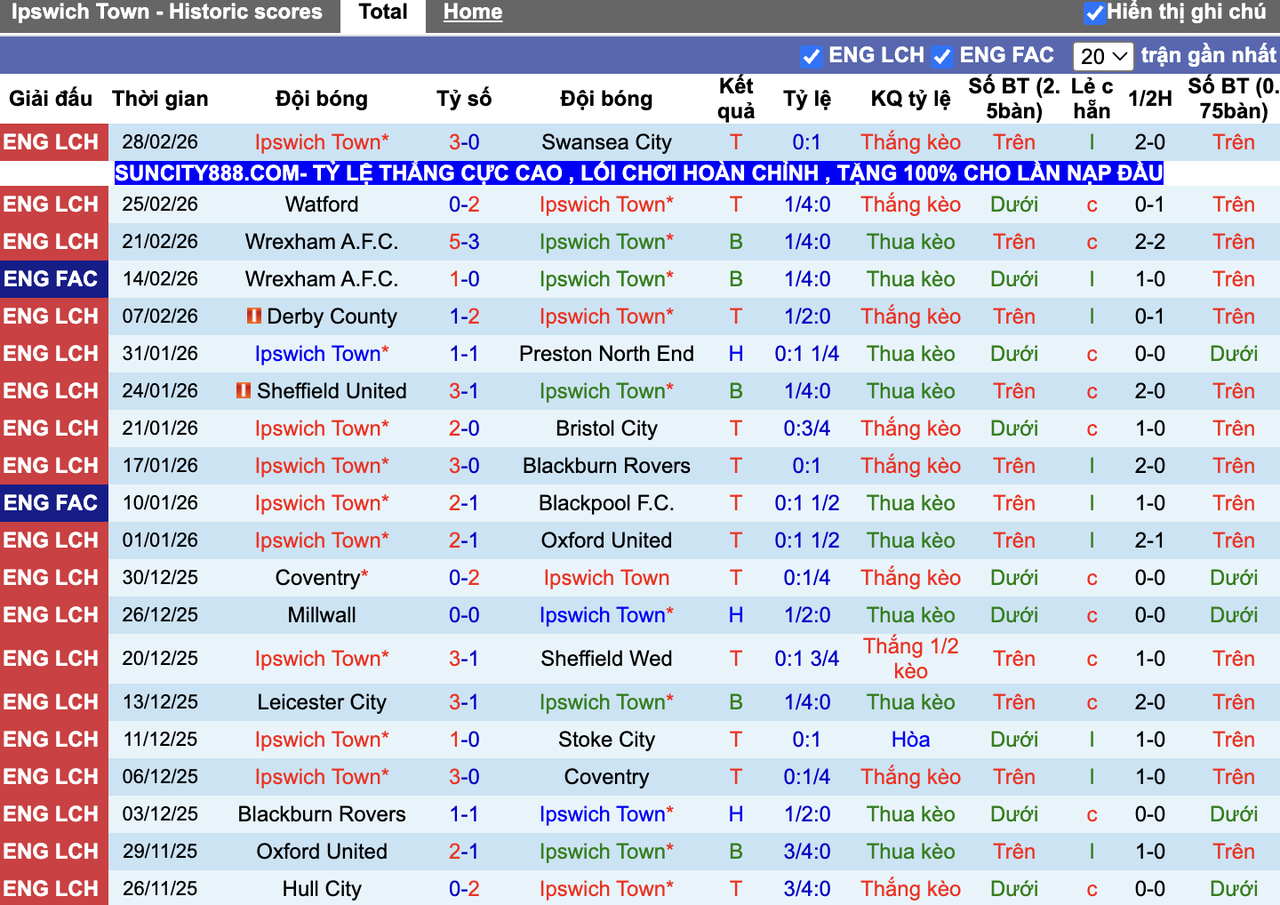
Task: Click the Giải đấu column header
Action: [50, 99]
